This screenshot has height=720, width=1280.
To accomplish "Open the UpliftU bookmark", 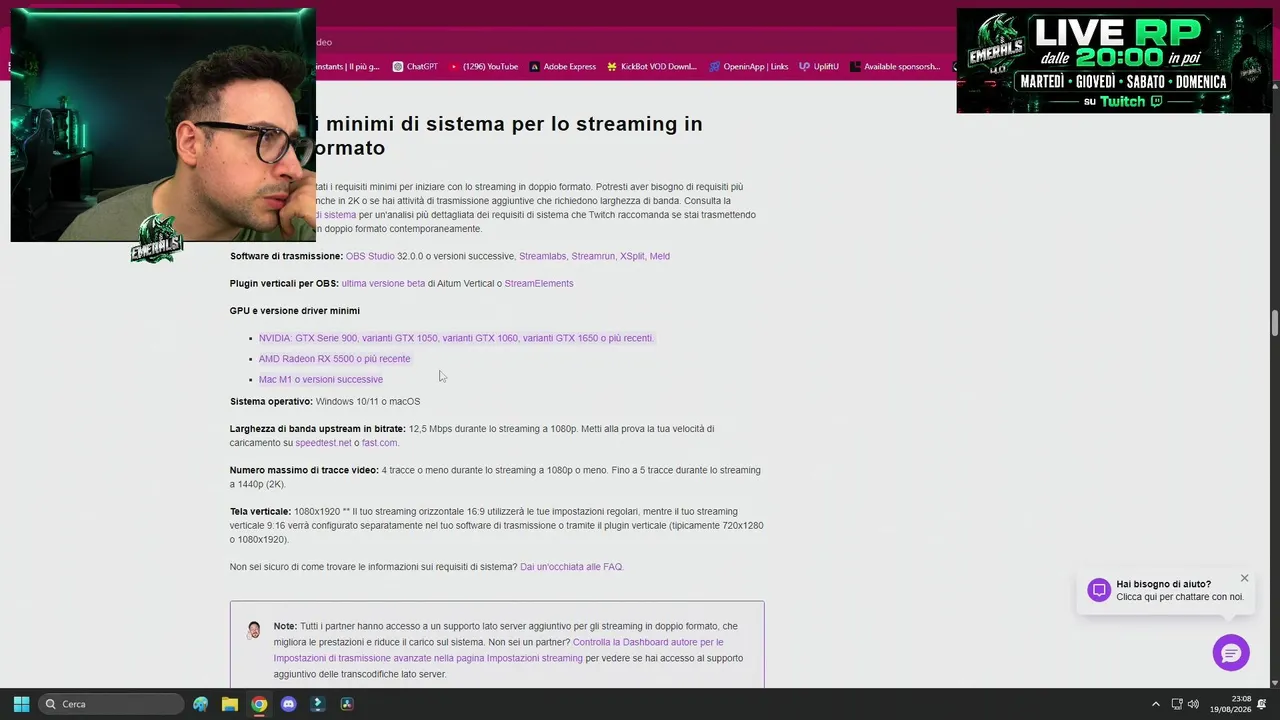I will 819,67.
